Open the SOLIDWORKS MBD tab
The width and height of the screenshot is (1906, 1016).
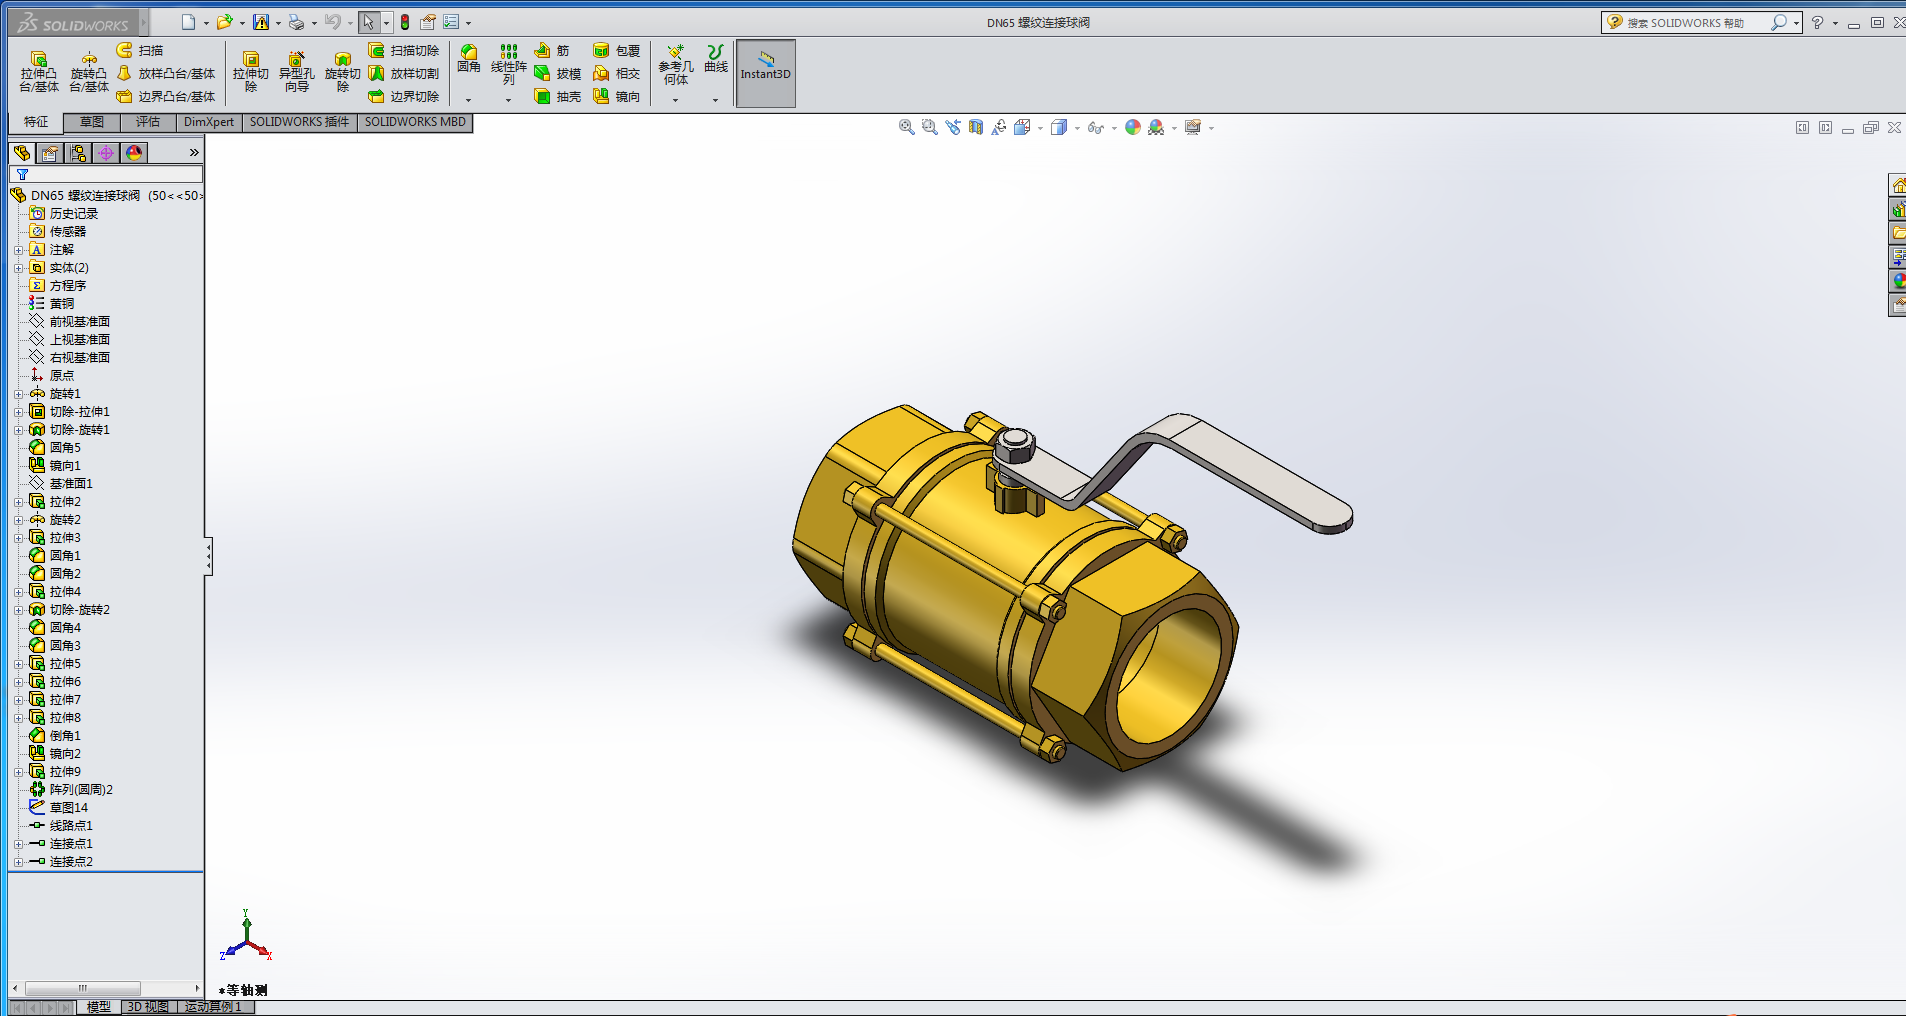(x=415, y=122)
